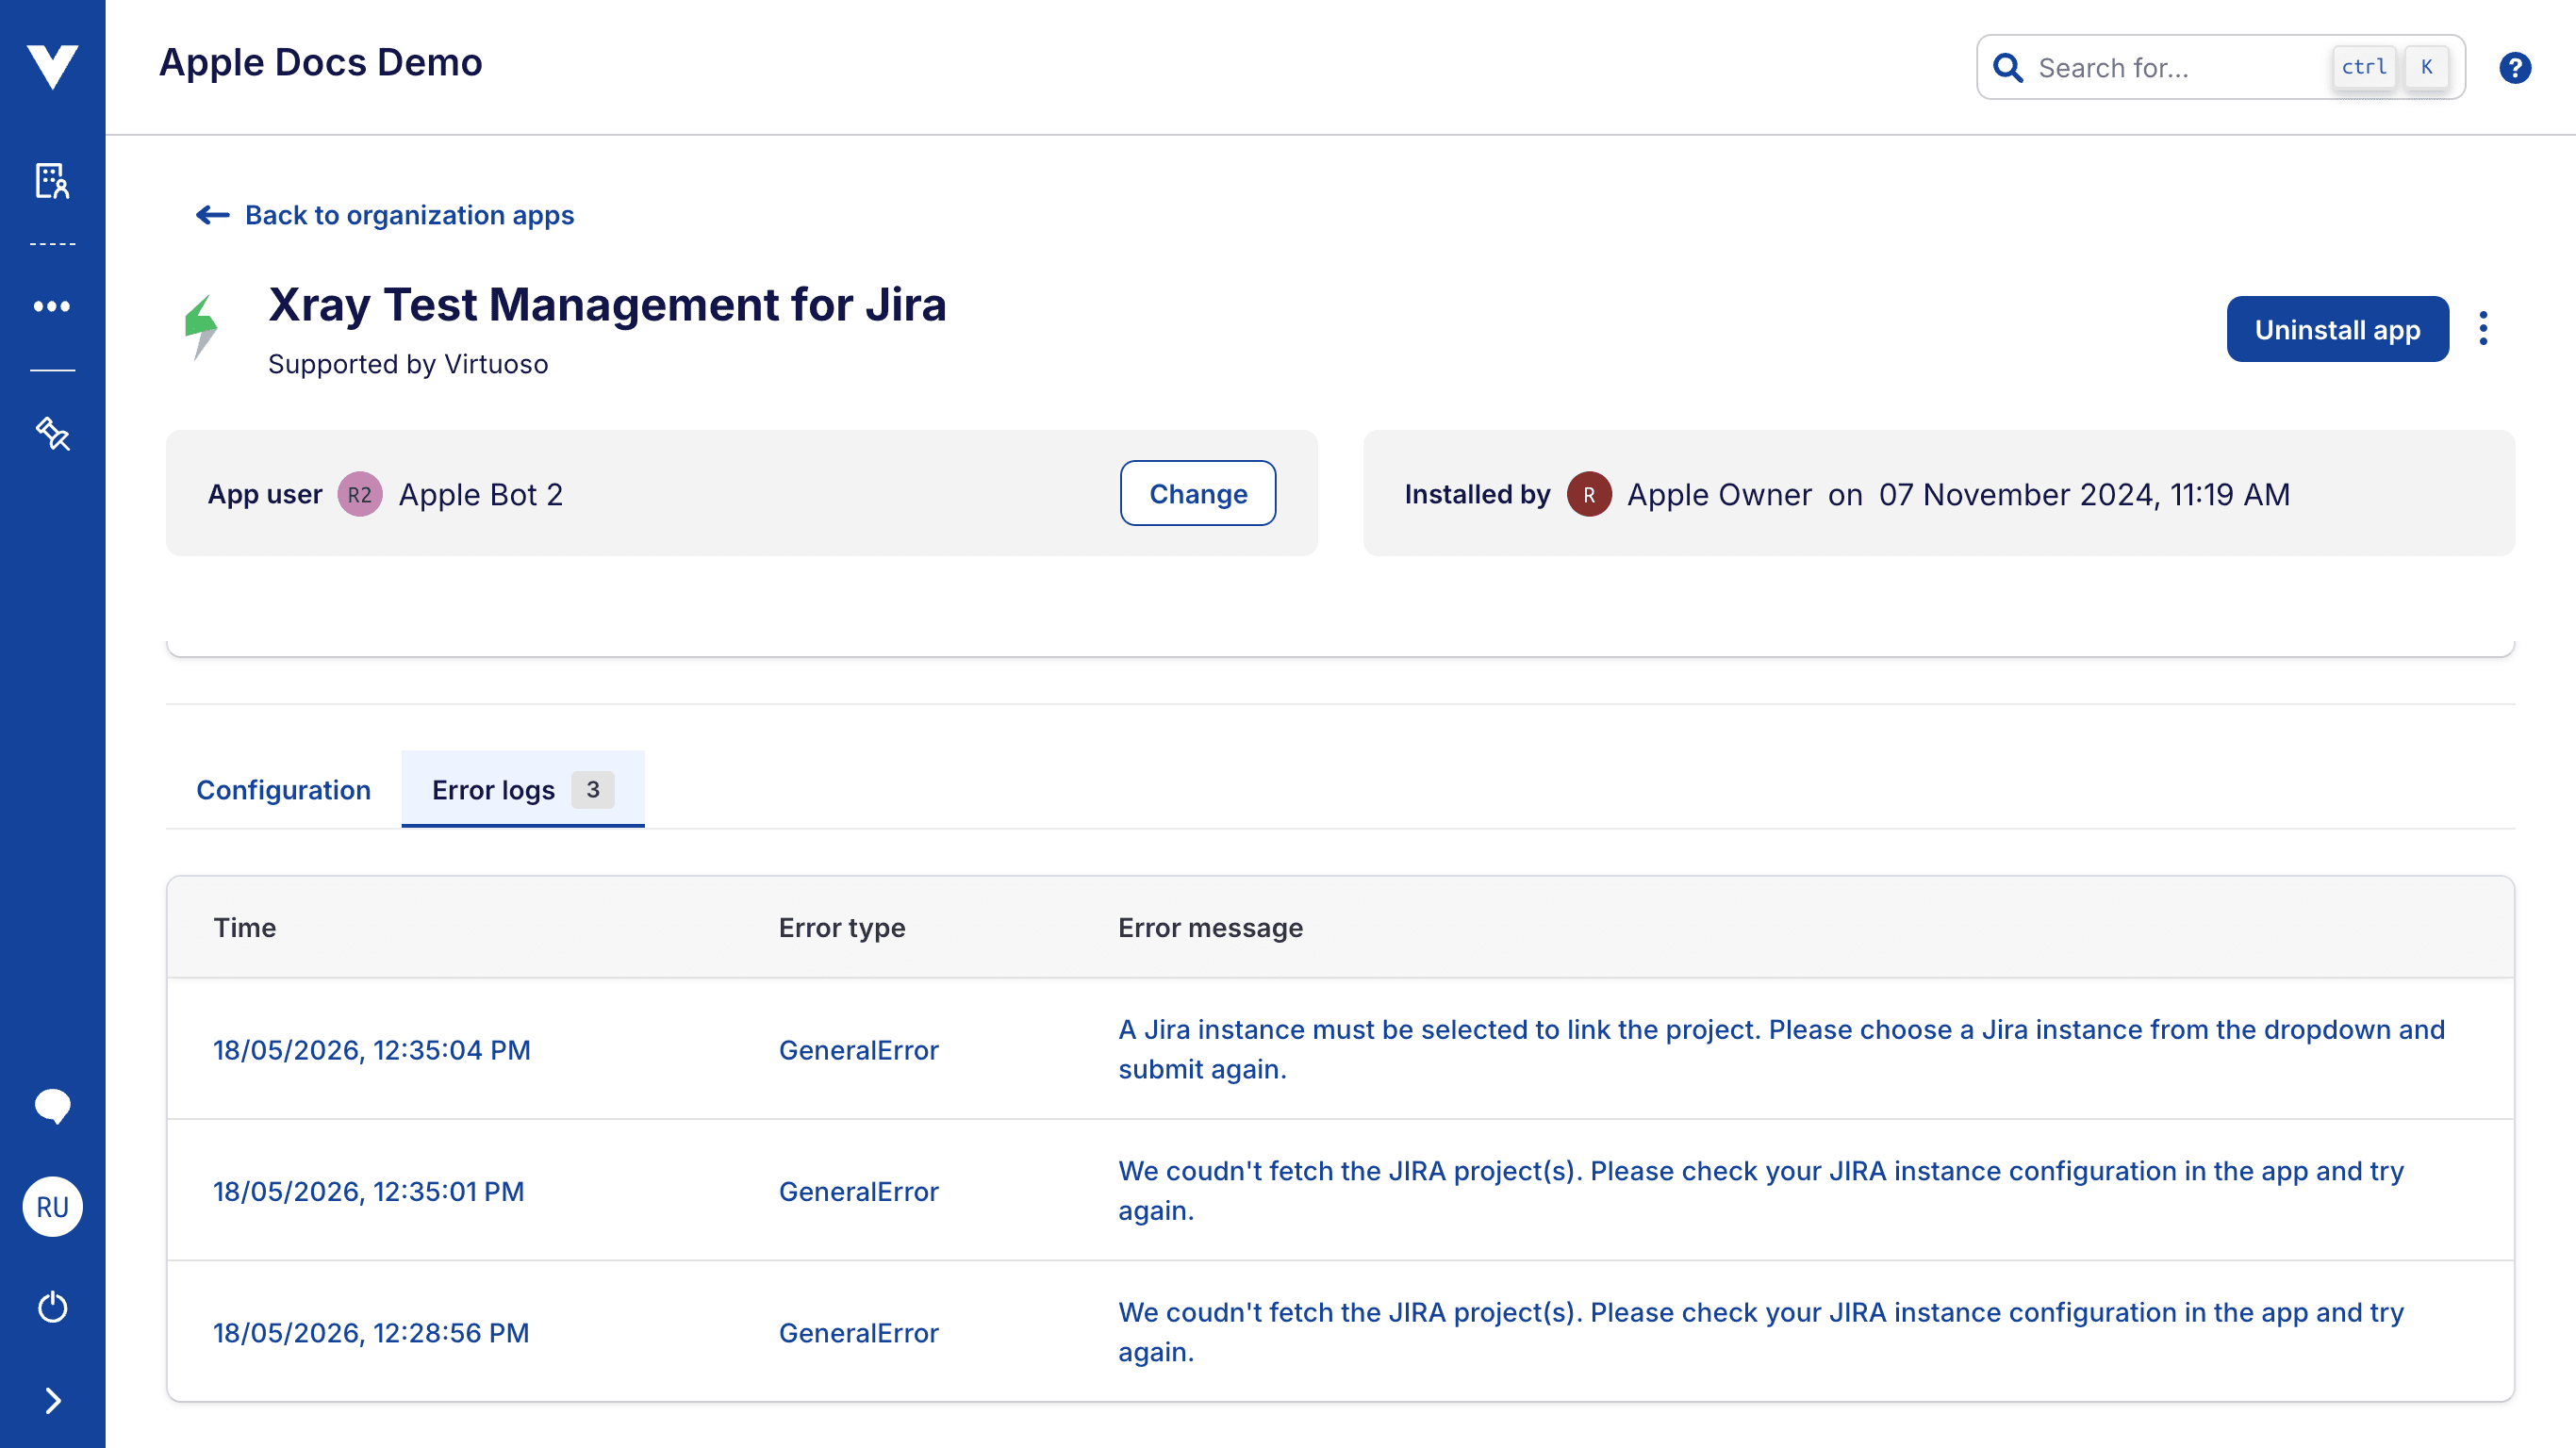Click the help question mark icon
Image resolution: width=2576 pixels, height=1448 pixels.
(x=2515, y=67)
